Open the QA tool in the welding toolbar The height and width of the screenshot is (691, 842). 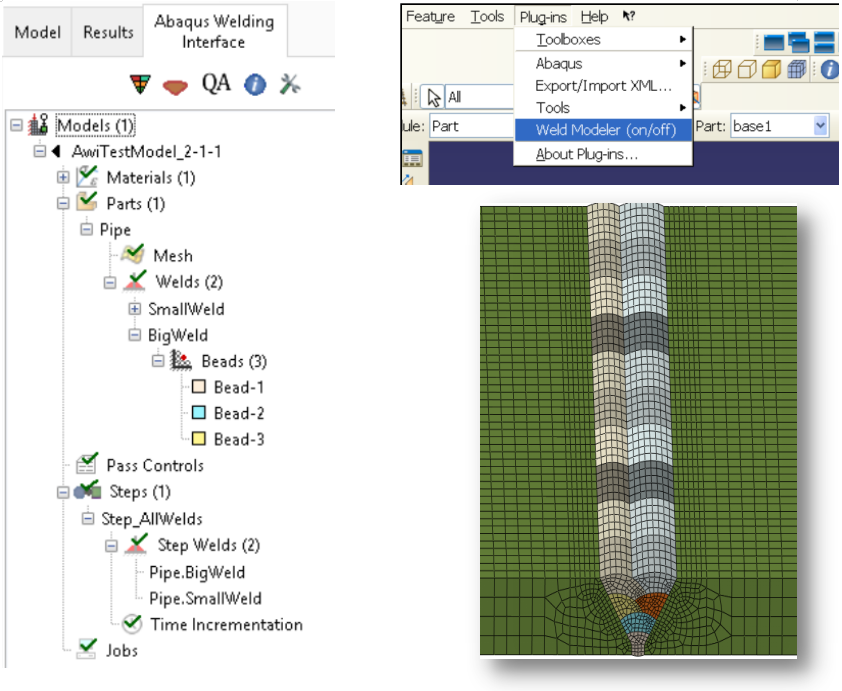point(216,84)
